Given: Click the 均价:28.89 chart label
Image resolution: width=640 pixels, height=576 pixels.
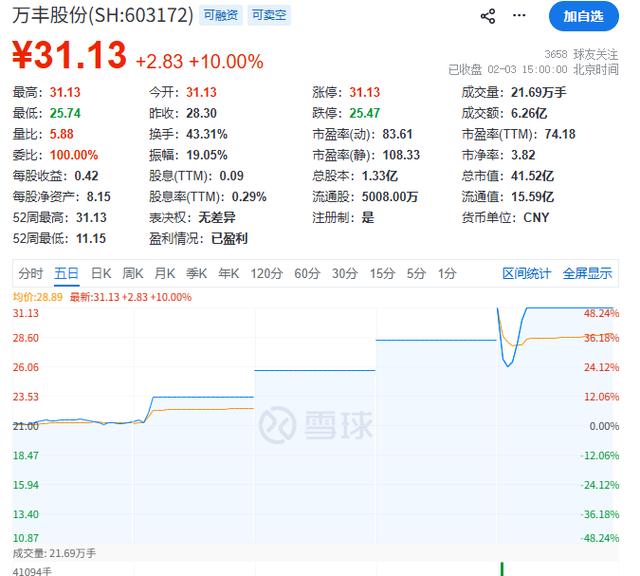Looking at the screenshot, I should pos(38,297).
